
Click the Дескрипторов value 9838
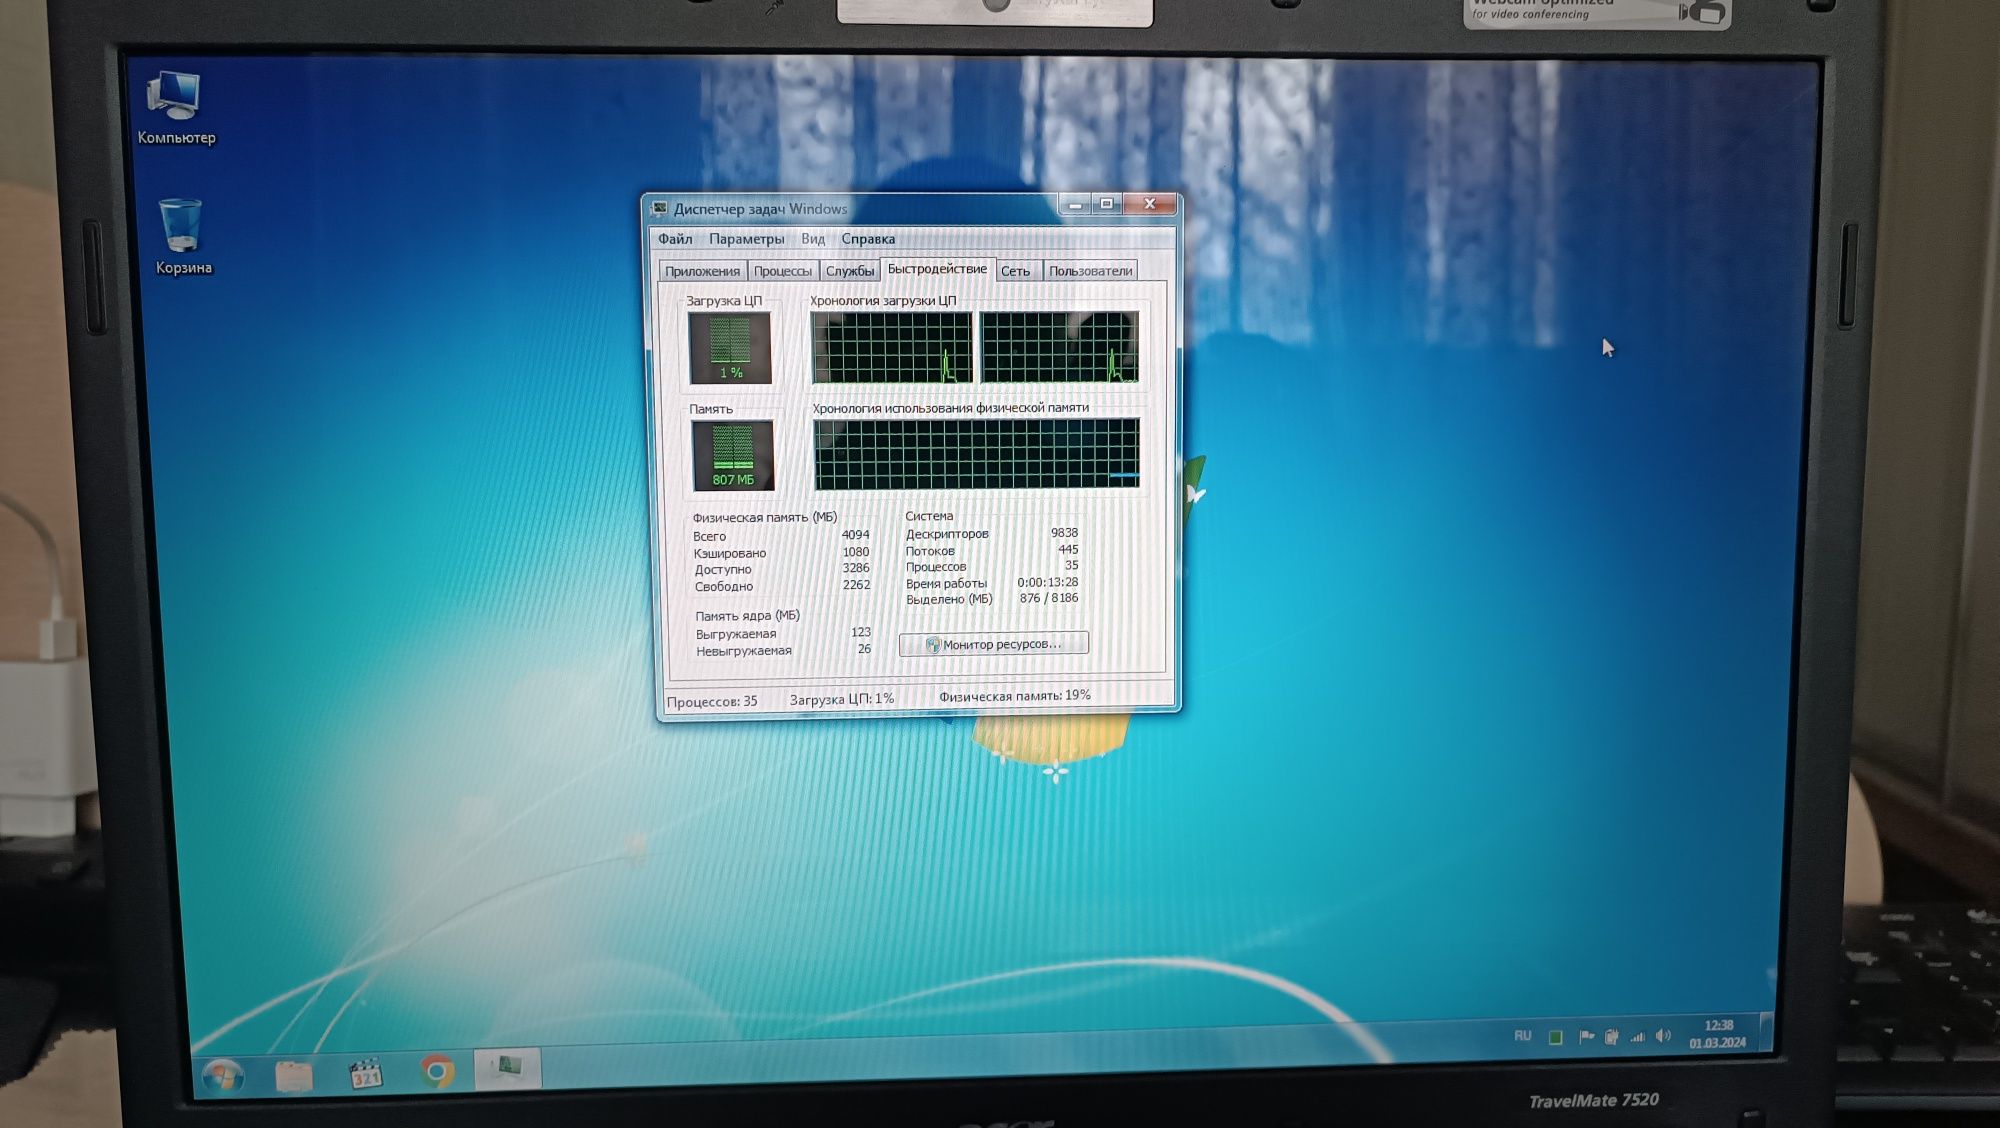(1064, 533)
